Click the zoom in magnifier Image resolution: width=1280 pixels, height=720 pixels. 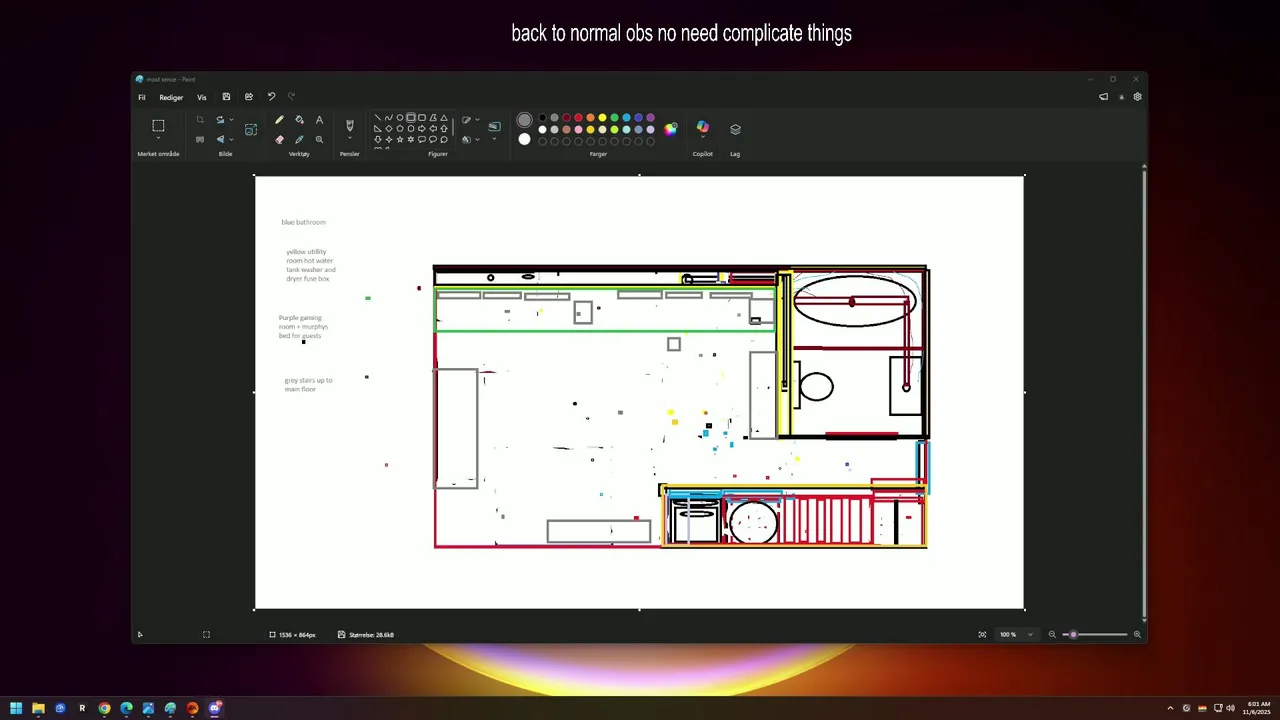[x=1137, y=634]
